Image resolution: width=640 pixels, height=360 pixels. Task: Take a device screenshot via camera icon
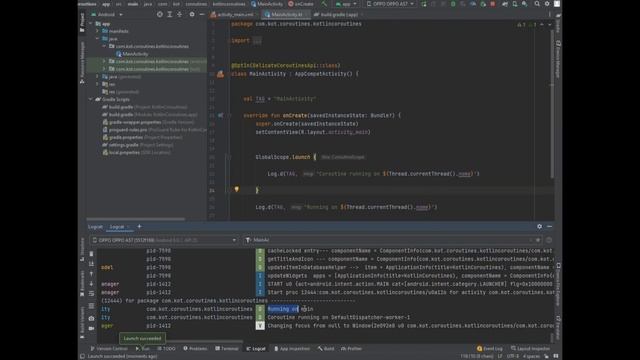point(91,318)
